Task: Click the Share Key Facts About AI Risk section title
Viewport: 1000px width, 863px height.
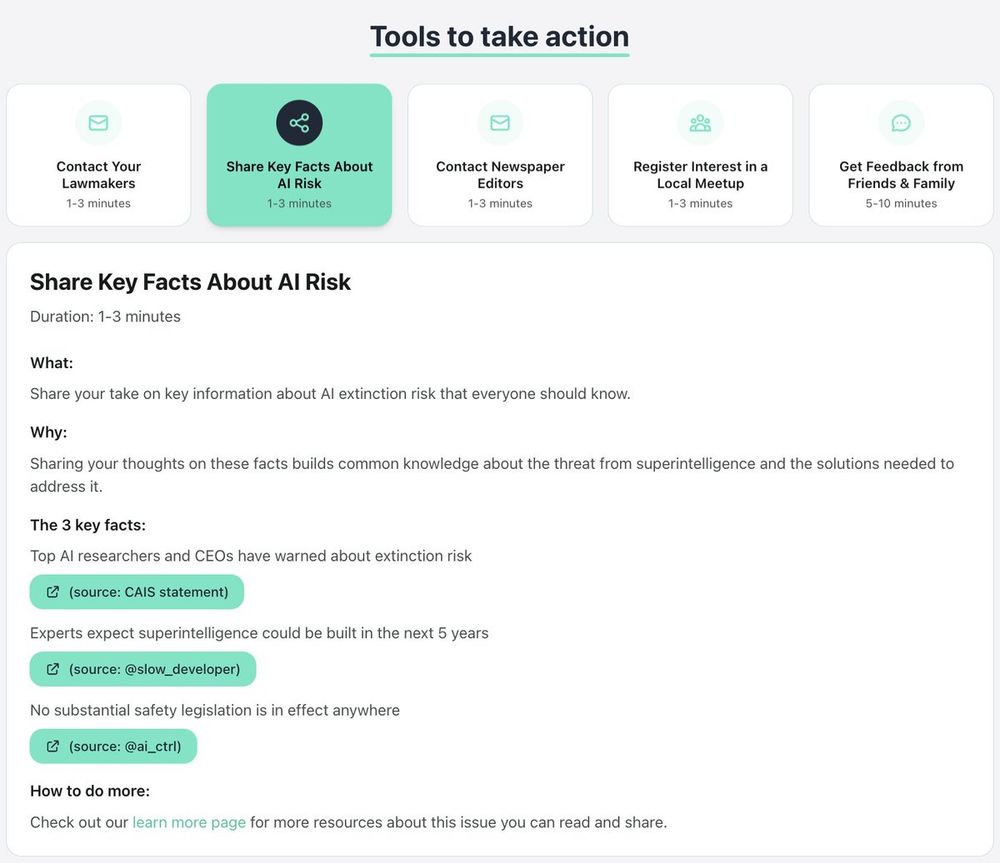Action: (190, 282)
